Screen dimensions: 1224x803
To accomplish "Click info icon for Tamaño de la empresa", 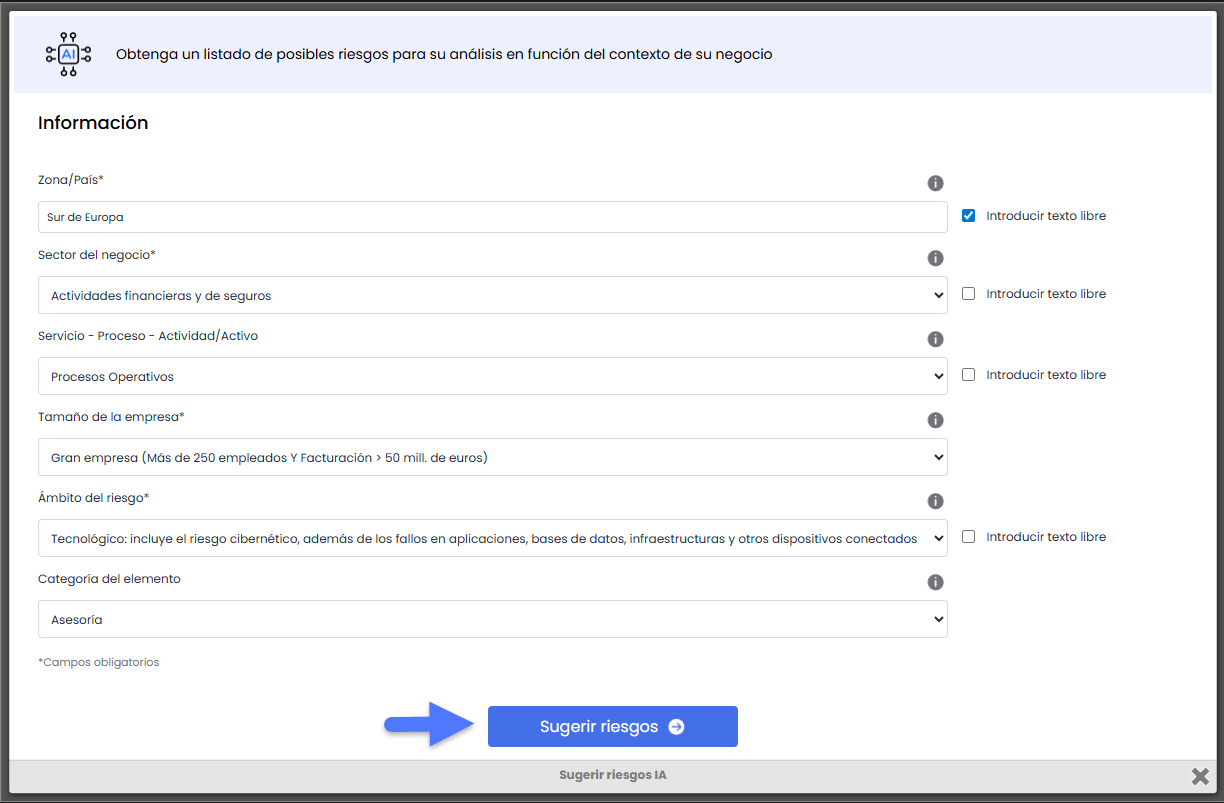I will pos(935,420).
